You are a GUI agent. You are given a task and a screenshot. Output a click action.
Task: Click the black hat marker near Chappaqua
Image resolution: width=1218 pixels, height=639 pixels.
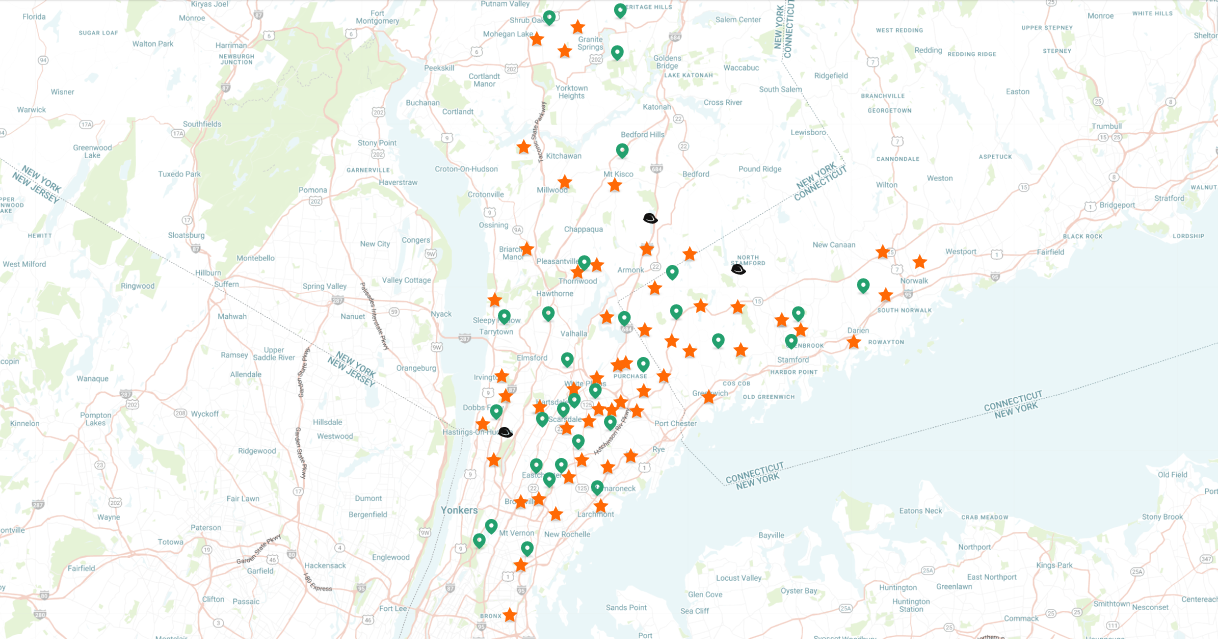[x=650, y=218]
